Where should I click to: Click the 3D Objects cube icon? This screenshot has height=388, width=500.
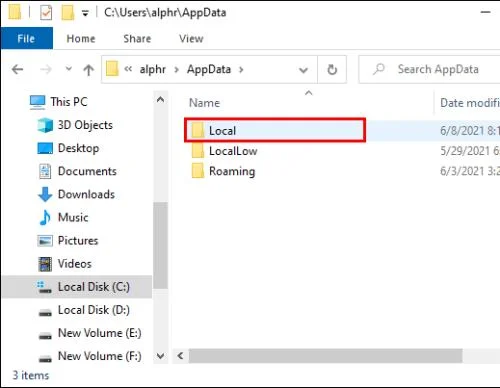coord(45,125)
